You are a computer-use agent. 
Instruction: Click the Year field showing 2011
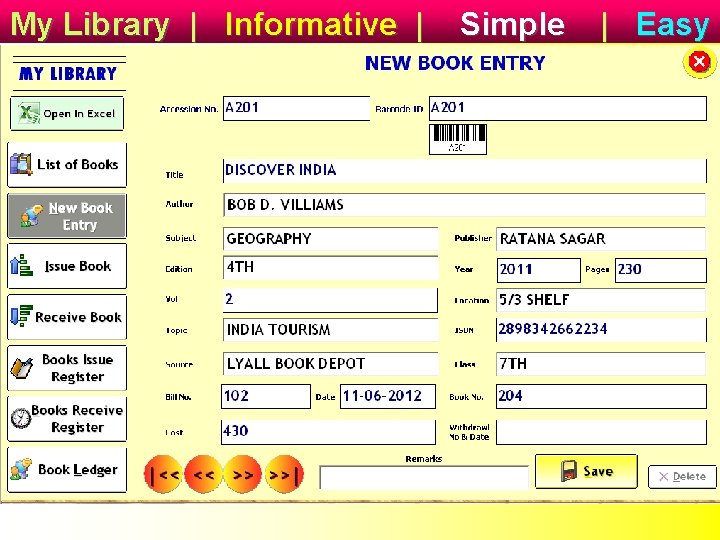pyautogui.click(x=539, y=270)
